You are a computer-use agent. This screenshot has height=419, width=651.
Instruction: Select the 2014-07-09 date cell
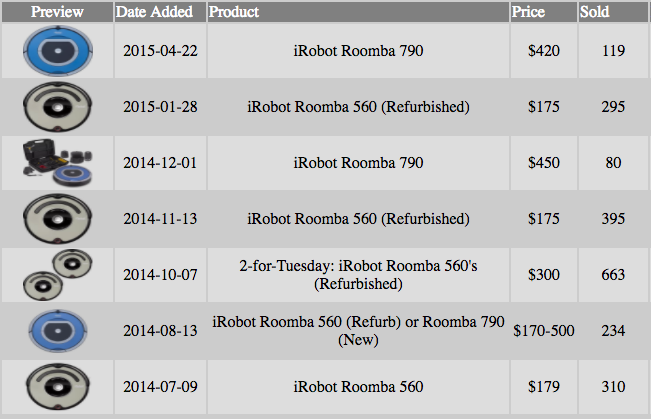(x=160, y=387)
